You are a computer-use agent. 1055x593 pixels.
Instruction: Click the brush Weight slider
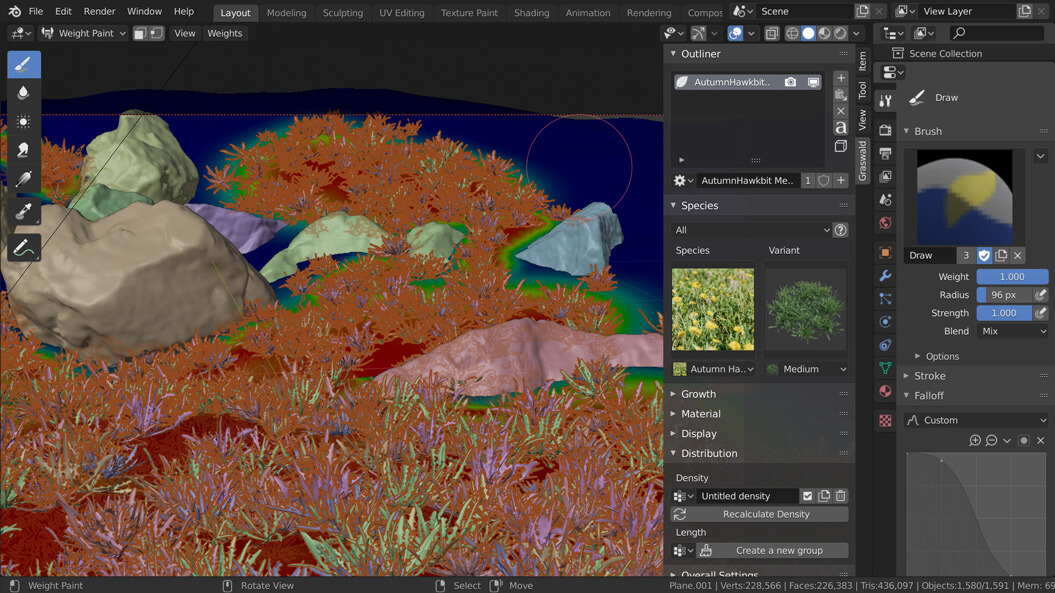pos(1011,276)
